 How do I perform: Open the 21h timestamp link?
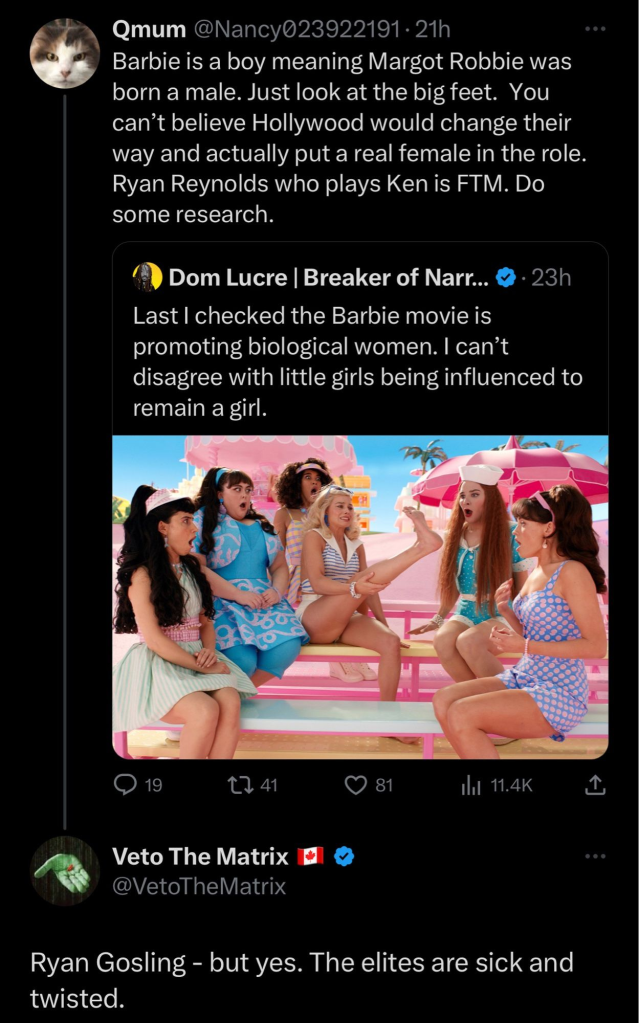pos(433,32)
